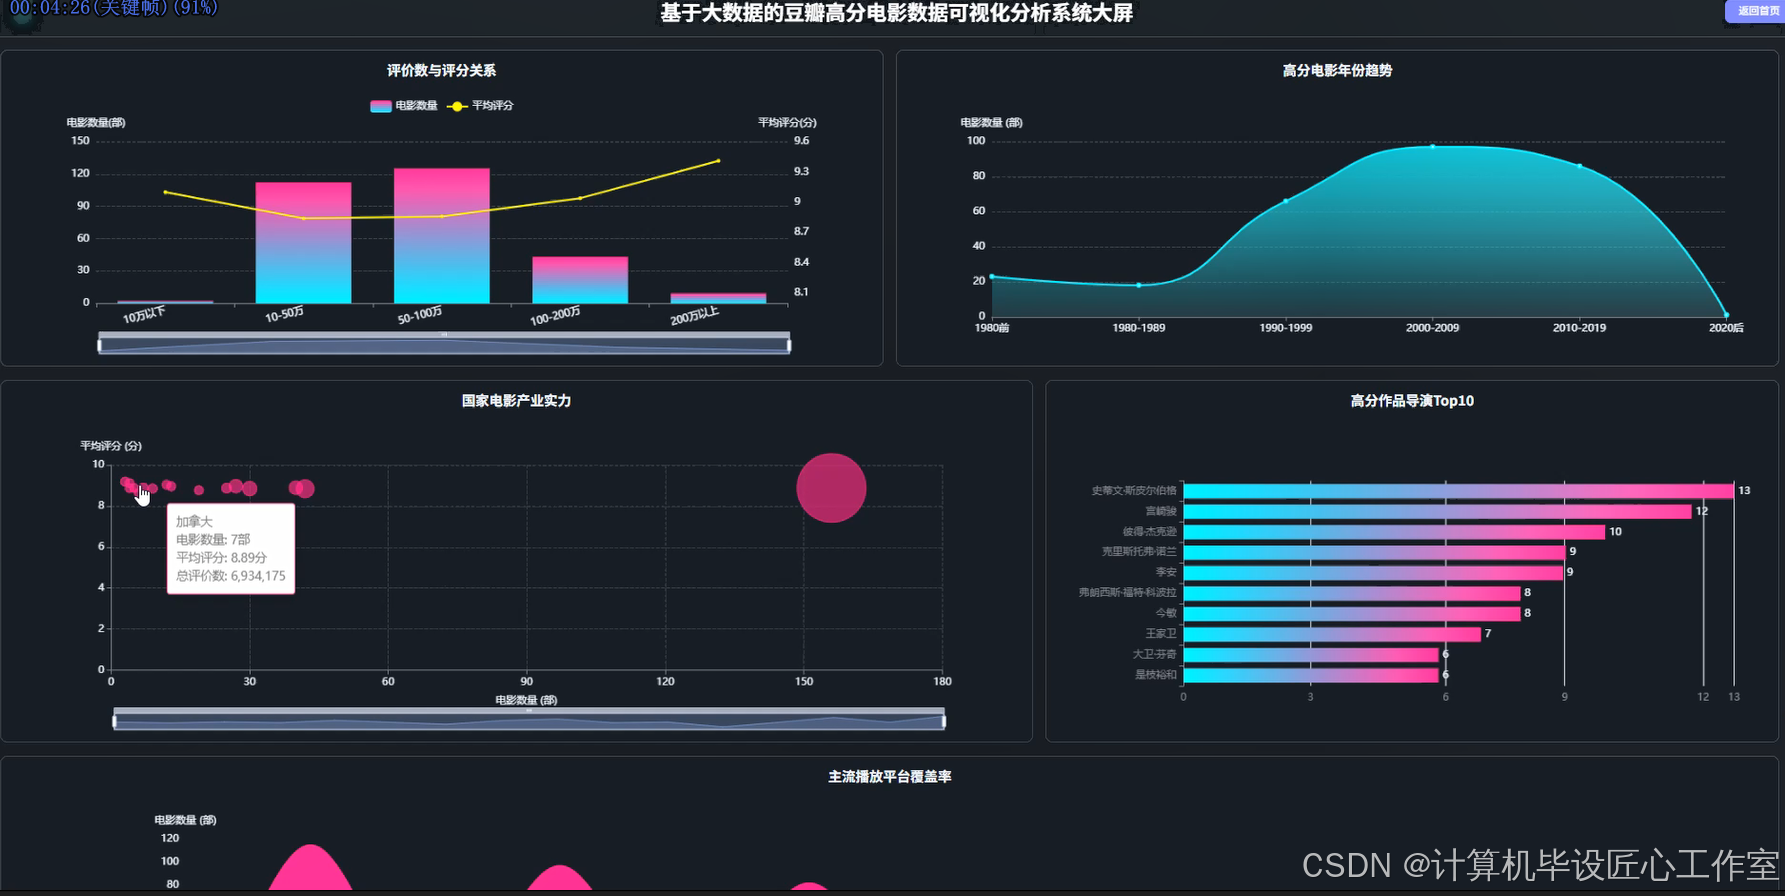The image size is (1785, 896).
Task: Click the 1990-1999 data point on trend chart
Action: tap(1286, 201)
